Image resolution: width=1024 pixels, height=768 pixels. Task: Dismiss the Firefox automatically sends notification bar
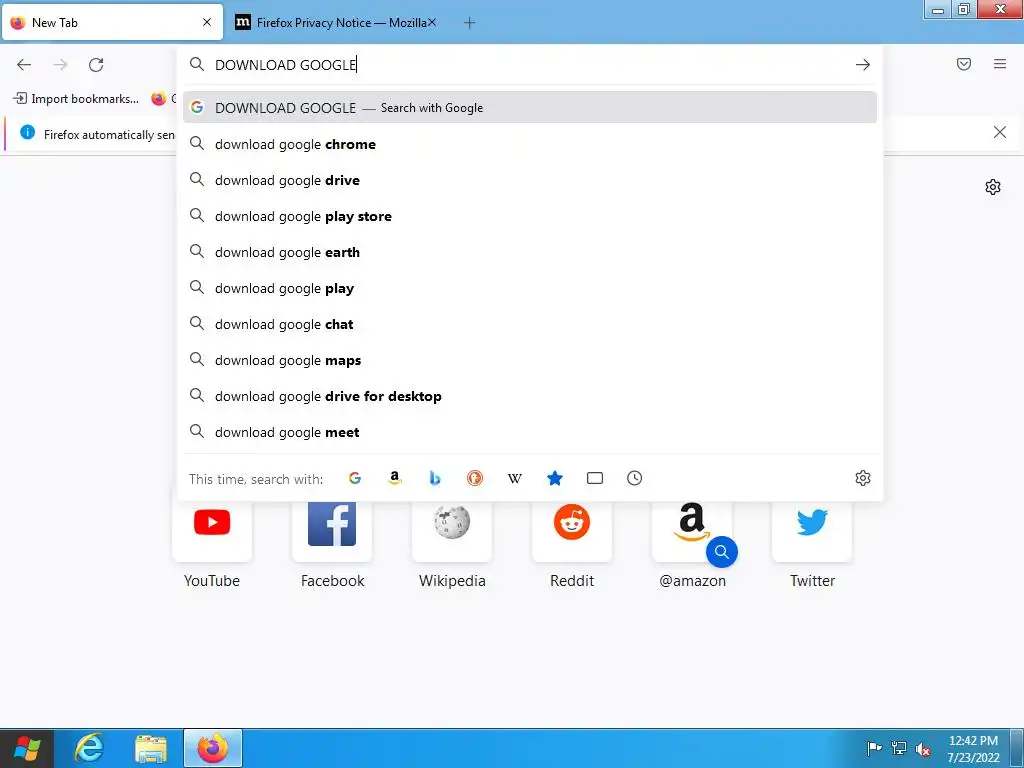(x=999, y=133)
